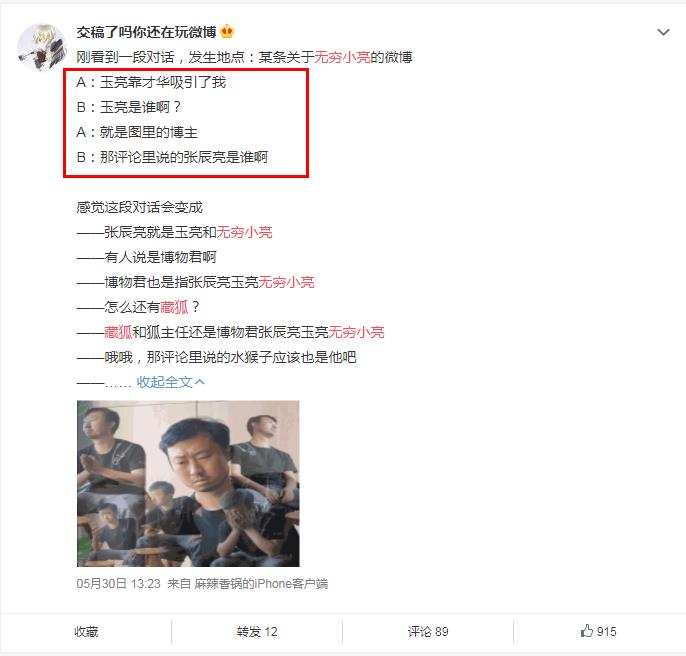Open 藏狐 link in 怎么还有藏狐 line
Image resolution: width=686 pixels, height=656 pixels.
tap(174, 307)
